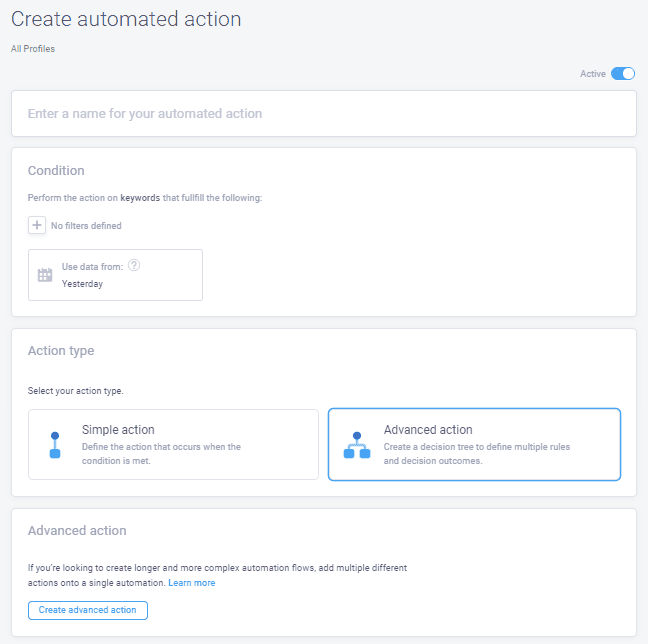This screenshot has width=648, height=644.
Task: Toggle the Active switch off
Action: (x=623, y=73)
